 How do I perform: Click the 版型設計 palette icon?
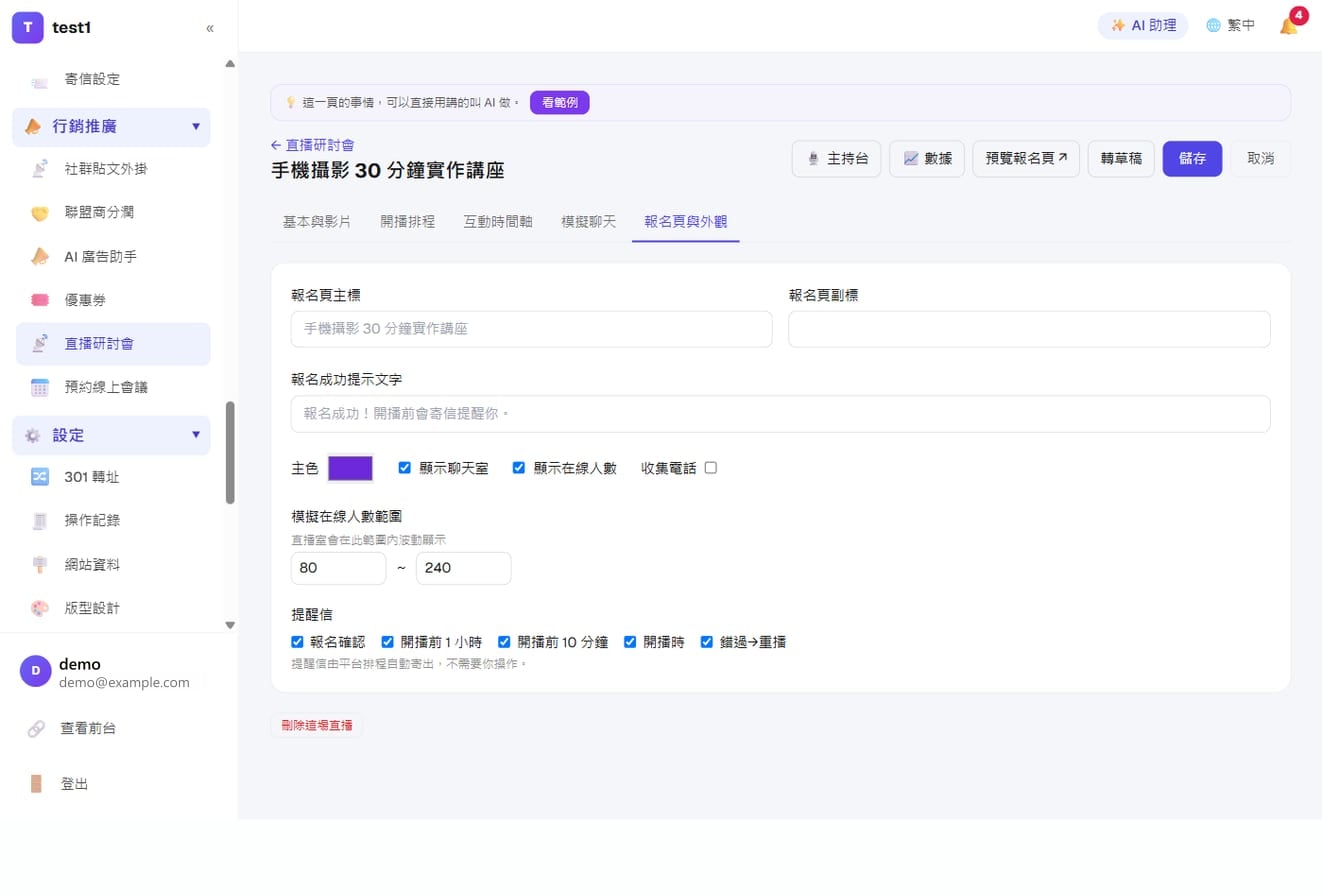[x=40, y=608]
